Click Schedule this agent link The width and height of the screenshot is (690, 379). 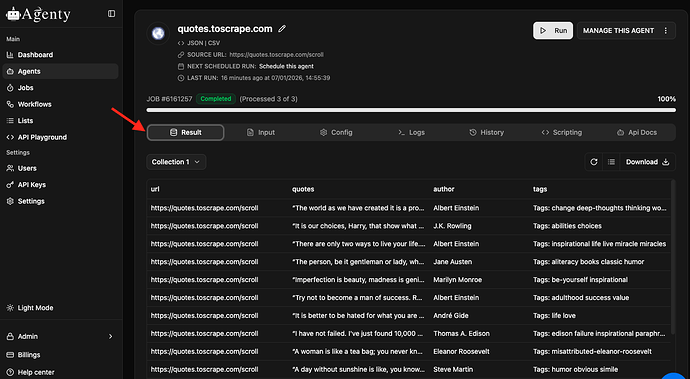click(286, 66)
